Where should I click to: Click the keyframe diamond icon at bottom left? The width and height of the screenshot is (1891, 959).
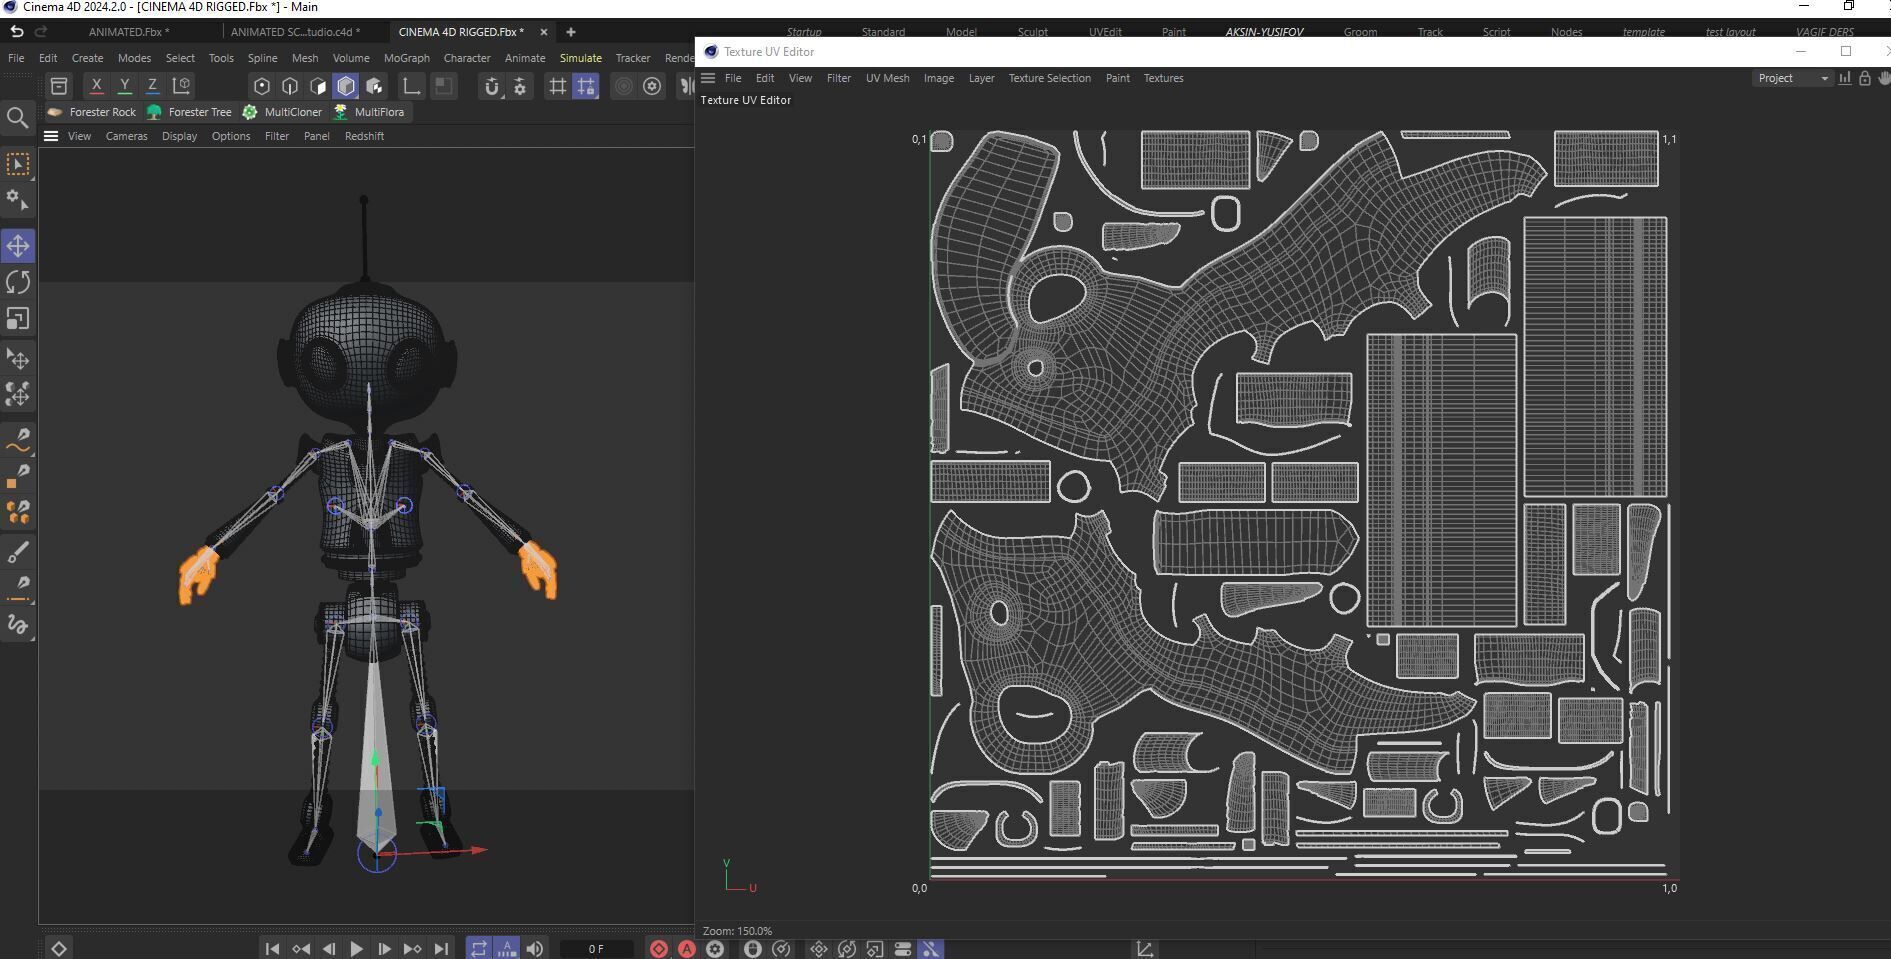[x=59, y=949]
